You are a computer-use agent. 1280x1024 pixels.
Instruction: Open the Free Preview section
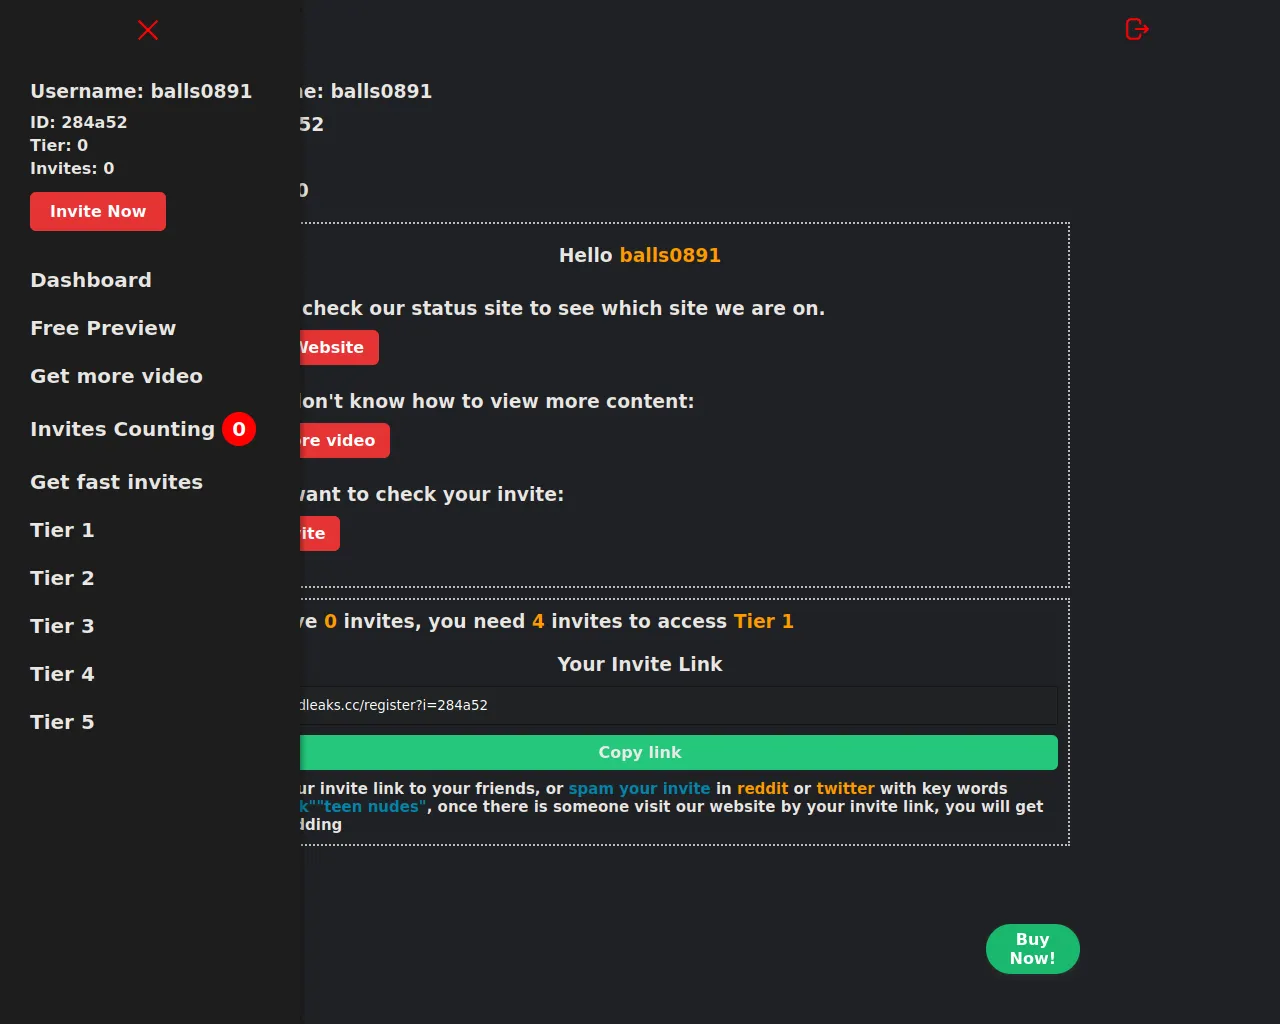pyautogui.click(x=103, y=328)
